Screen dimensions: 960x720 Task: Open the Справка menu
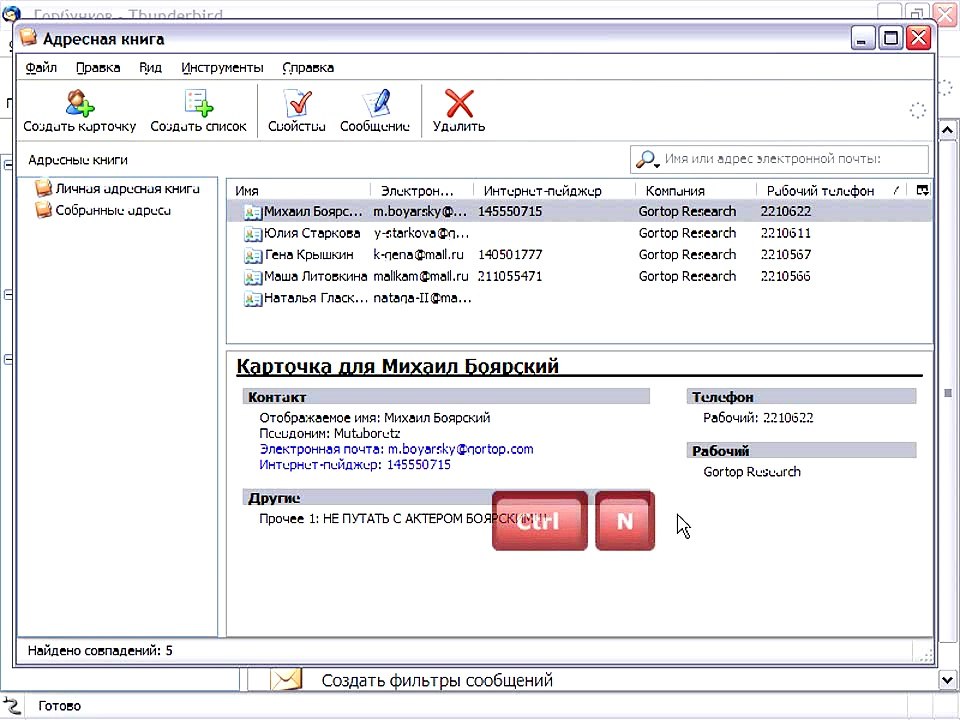308,68
